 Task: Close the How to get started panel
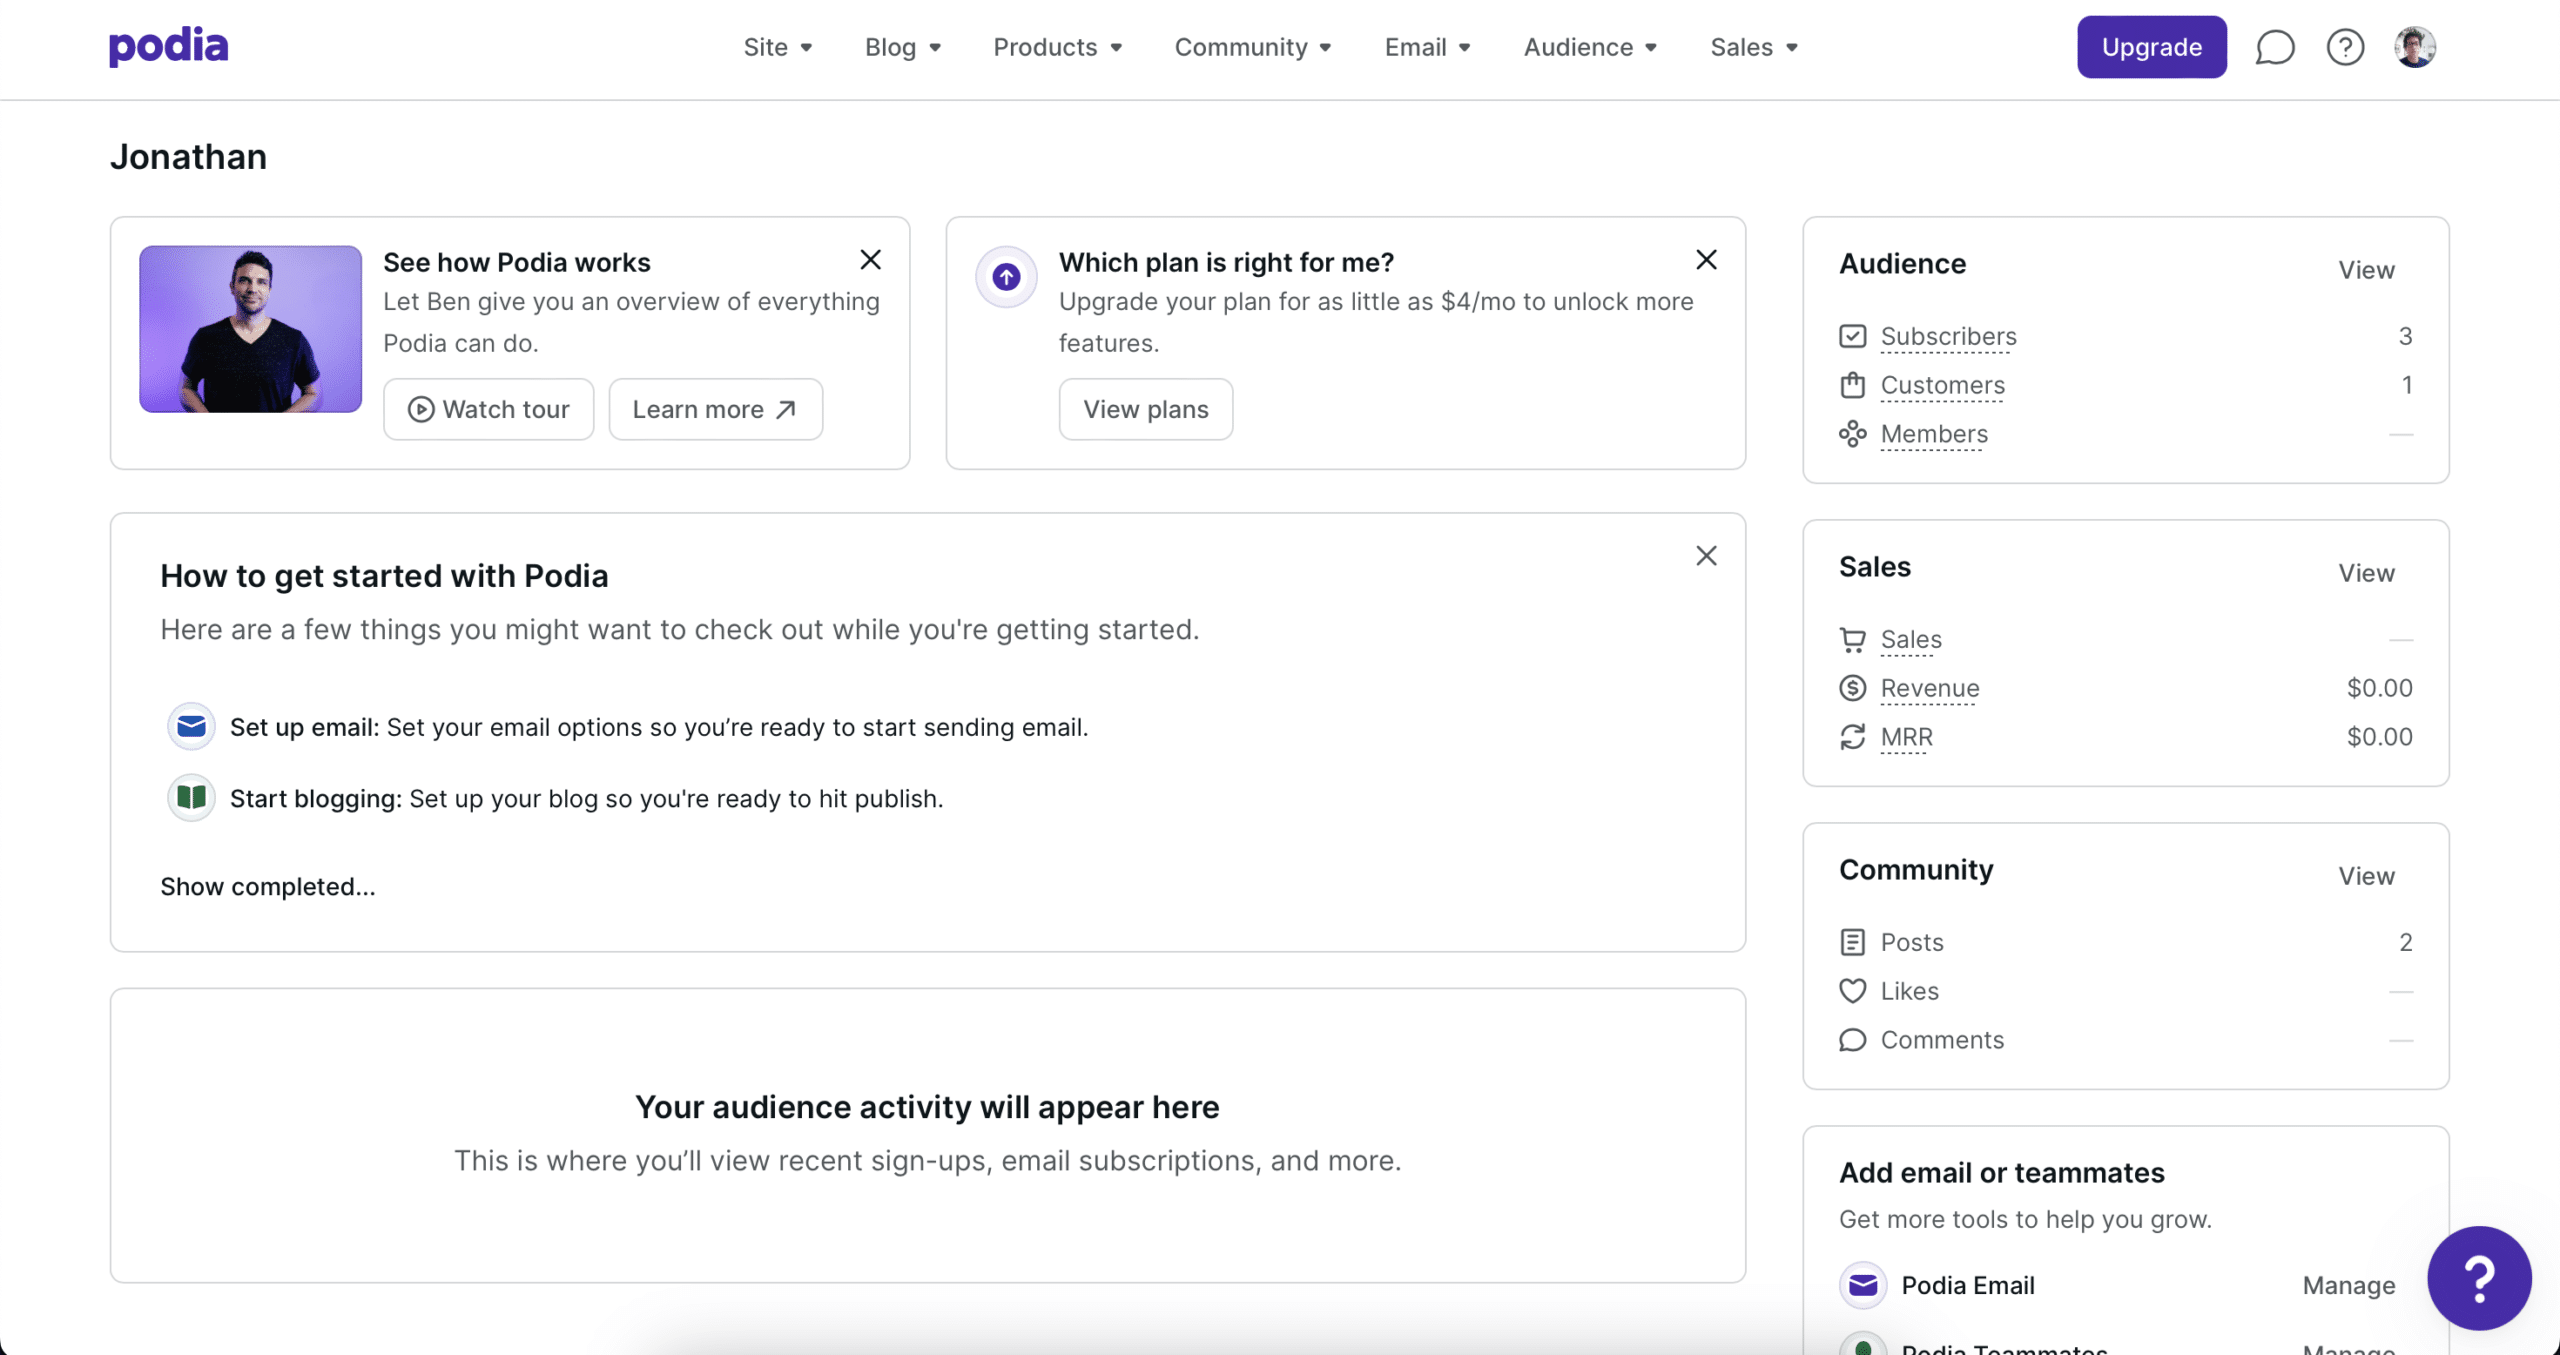click(1706, 556)
